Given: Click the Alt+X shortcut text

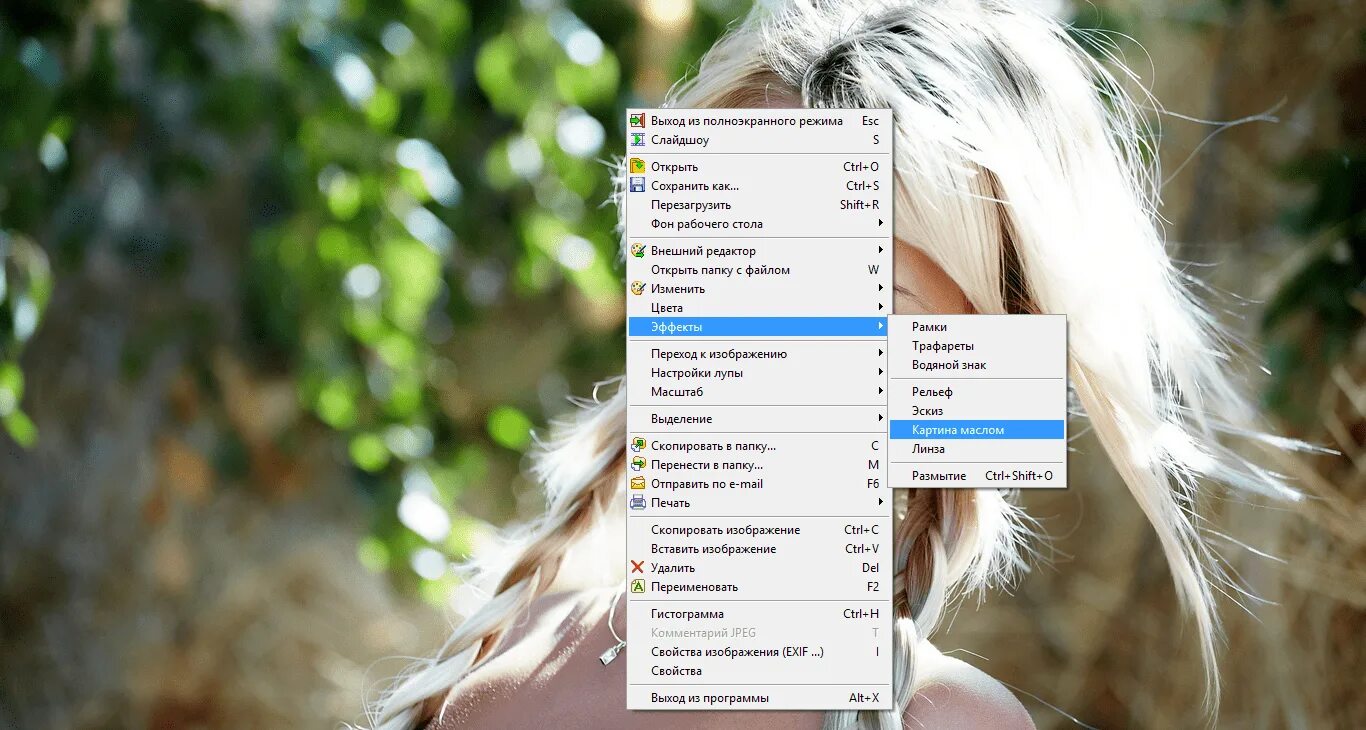Looking at the screenshot, I should (x=864, y=698).
